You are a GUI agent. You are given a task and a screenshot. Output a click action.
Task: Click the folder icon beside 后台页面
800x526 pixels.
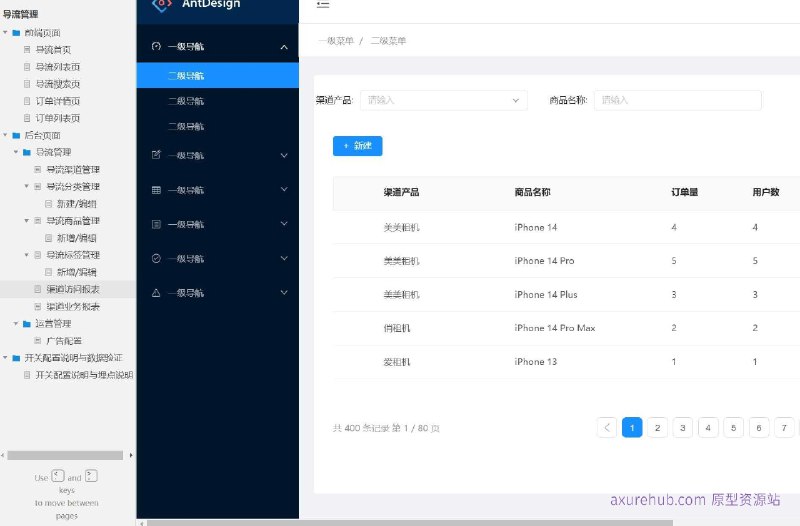[x=16, y=135]
